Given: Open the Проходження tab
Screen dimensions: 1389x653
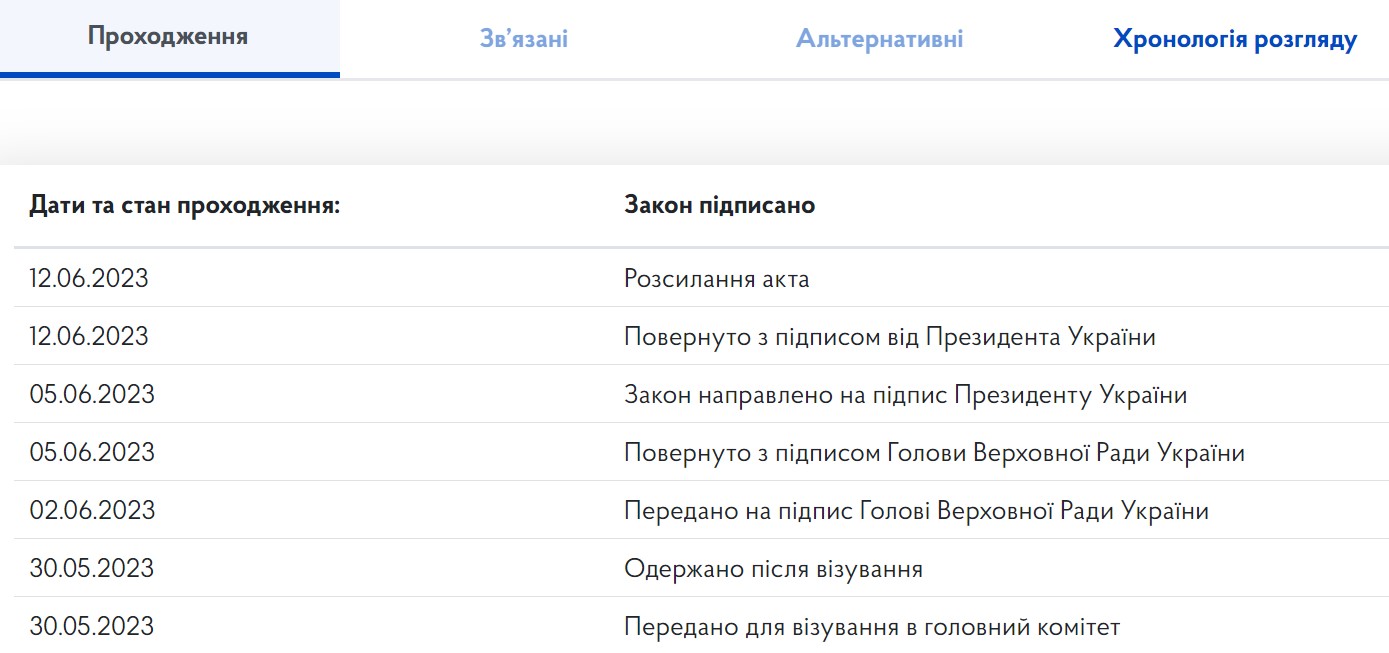Looking at the screenshot, I should pyautogui.click(x=168, y=38).
